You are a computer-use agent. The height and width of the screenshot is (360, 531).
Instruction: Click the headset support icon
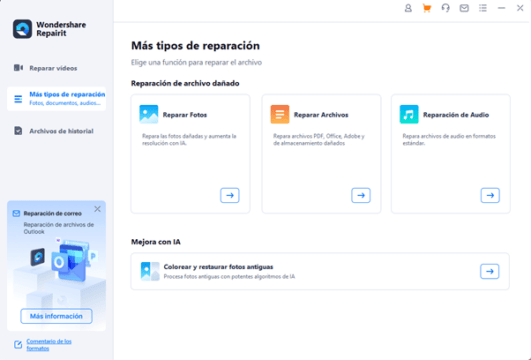[x=445, y=8]
